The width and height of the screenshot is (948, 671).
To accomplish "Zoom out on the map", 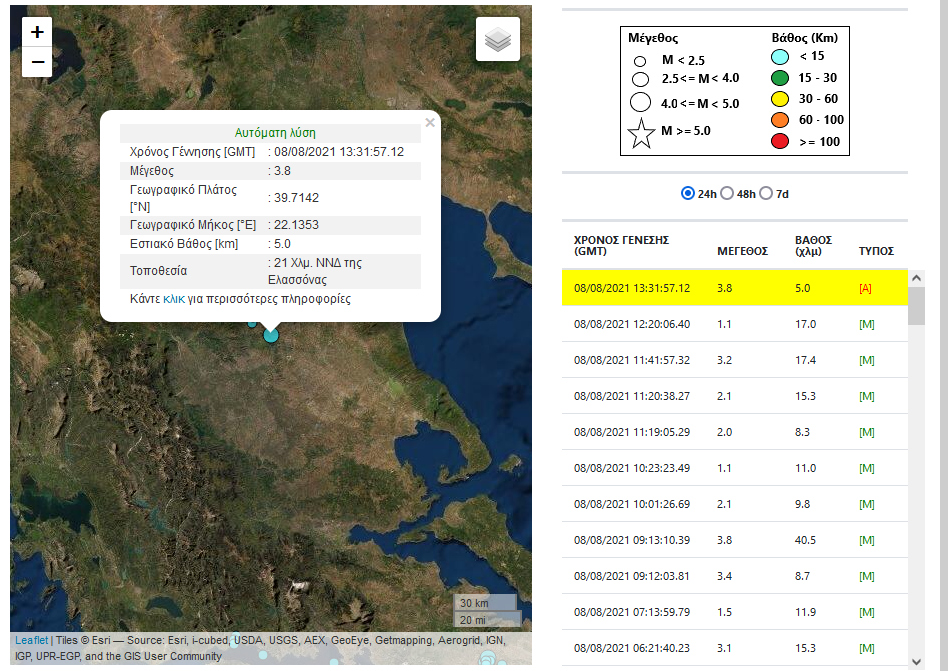I will click(37, 62).
